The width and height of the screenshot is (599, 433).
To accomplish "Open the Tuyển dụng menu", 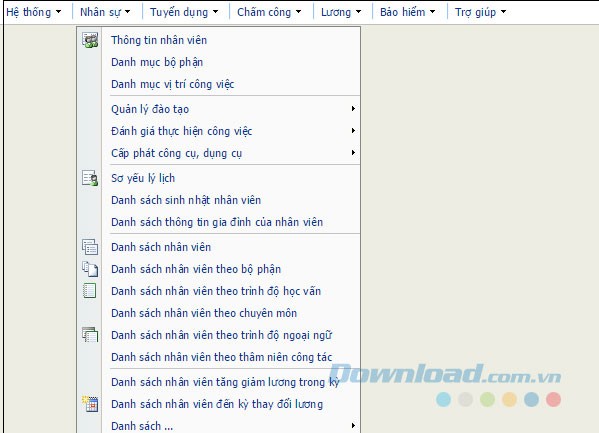I will click(x=184, y=12).
